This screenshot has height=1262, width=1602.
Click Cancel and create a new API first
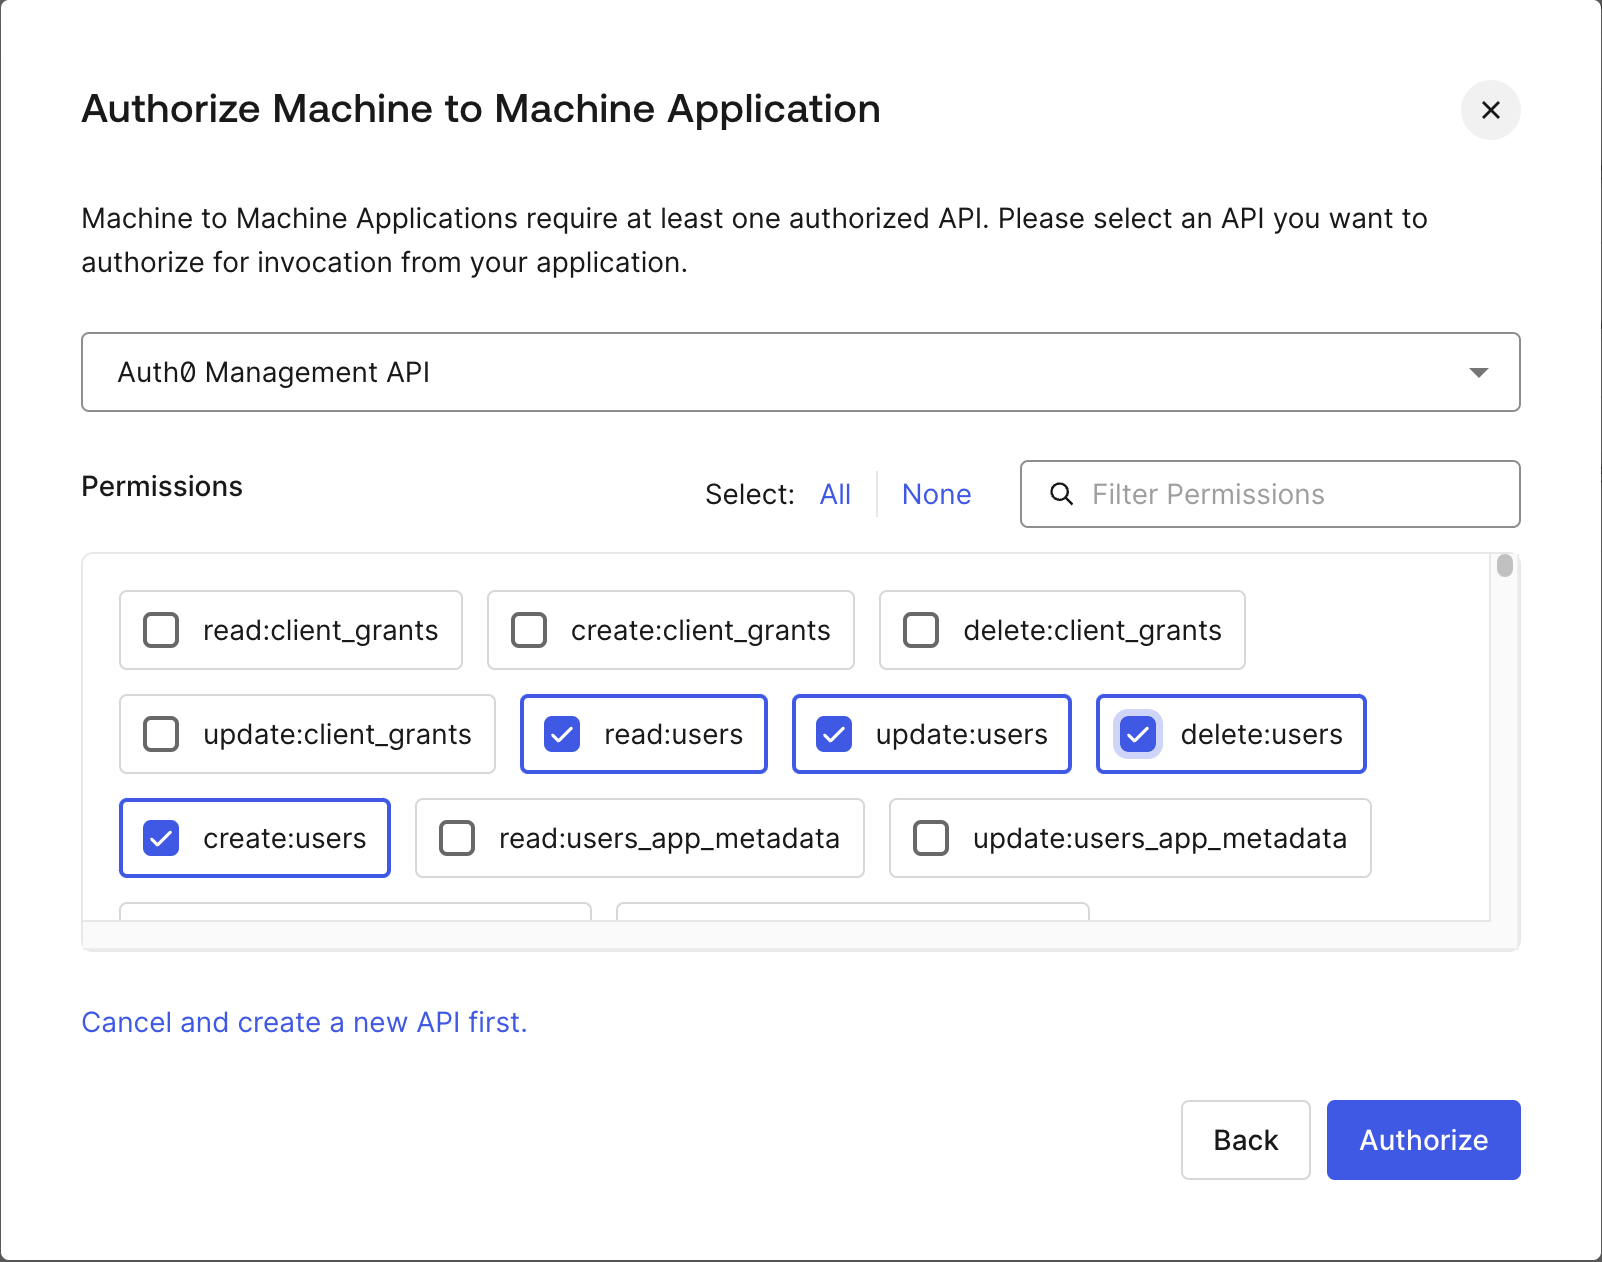304,1022
